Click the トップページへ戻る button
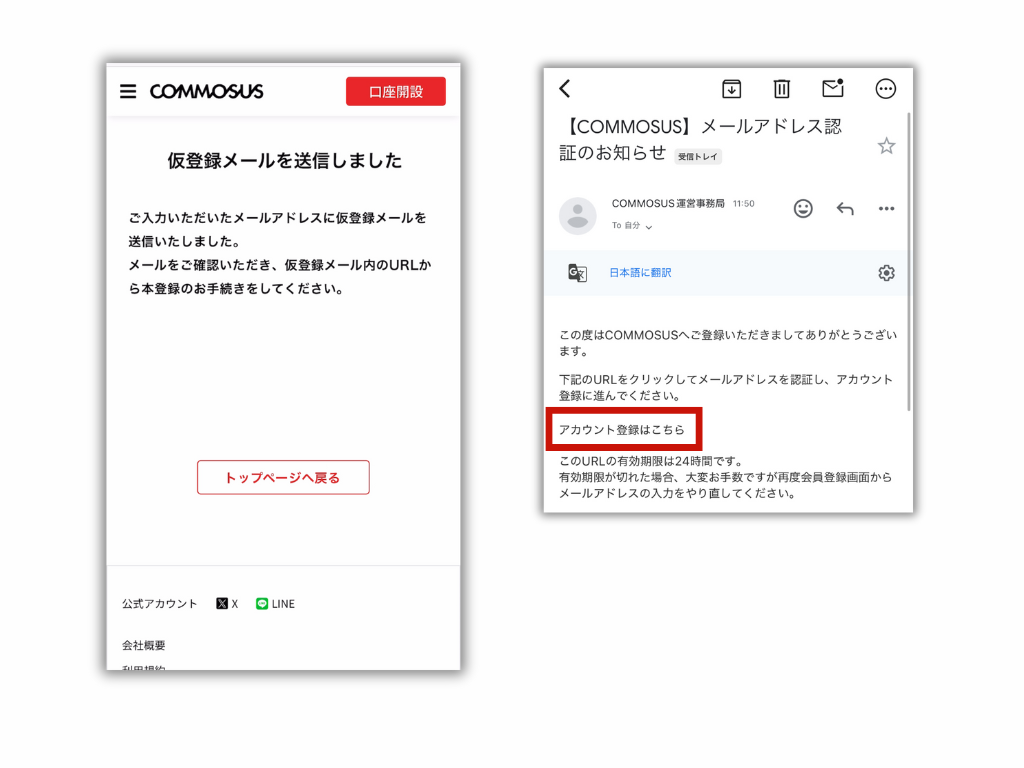 pos(283,477)
